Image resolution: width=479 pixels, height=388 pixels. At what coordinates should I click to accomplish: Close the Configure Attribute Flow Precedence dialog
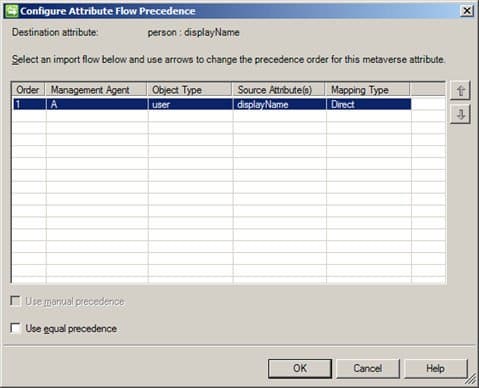click(x=467, y=11)
